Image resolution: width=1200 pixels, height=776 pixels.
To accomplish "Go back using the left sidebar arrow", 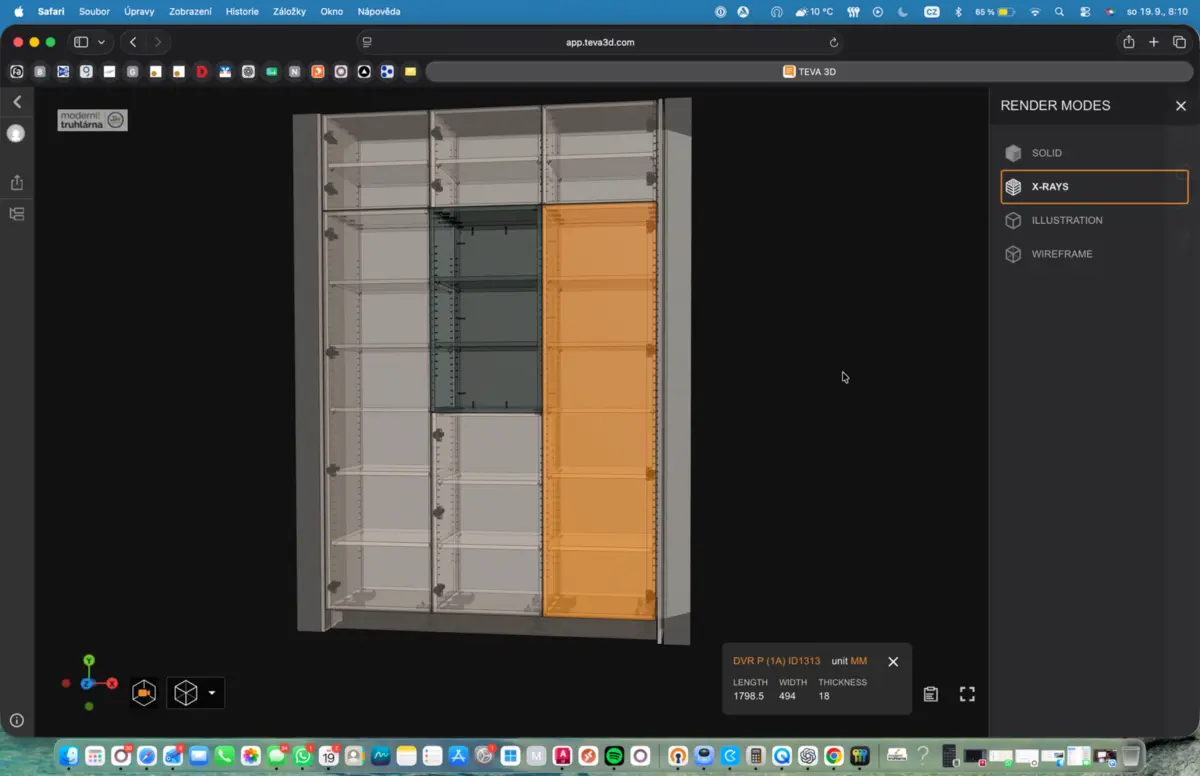I will 17,102.
